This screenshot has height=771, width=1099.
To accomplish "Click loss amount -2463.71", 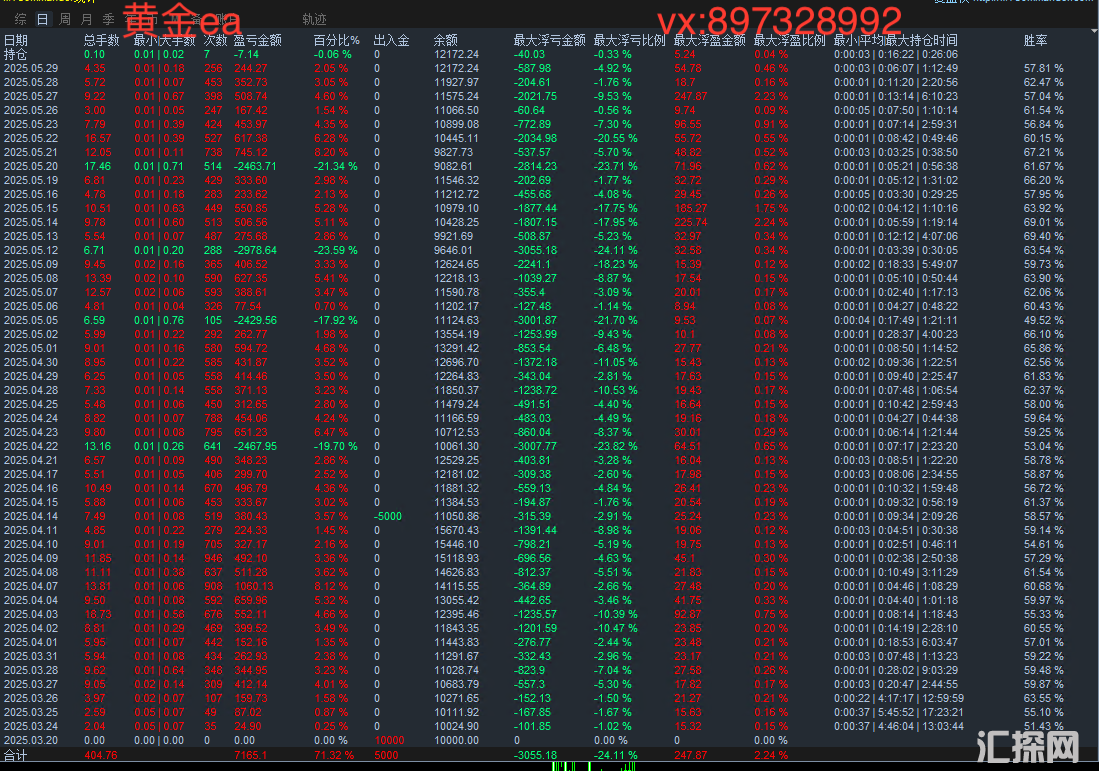I will [255, 166].
